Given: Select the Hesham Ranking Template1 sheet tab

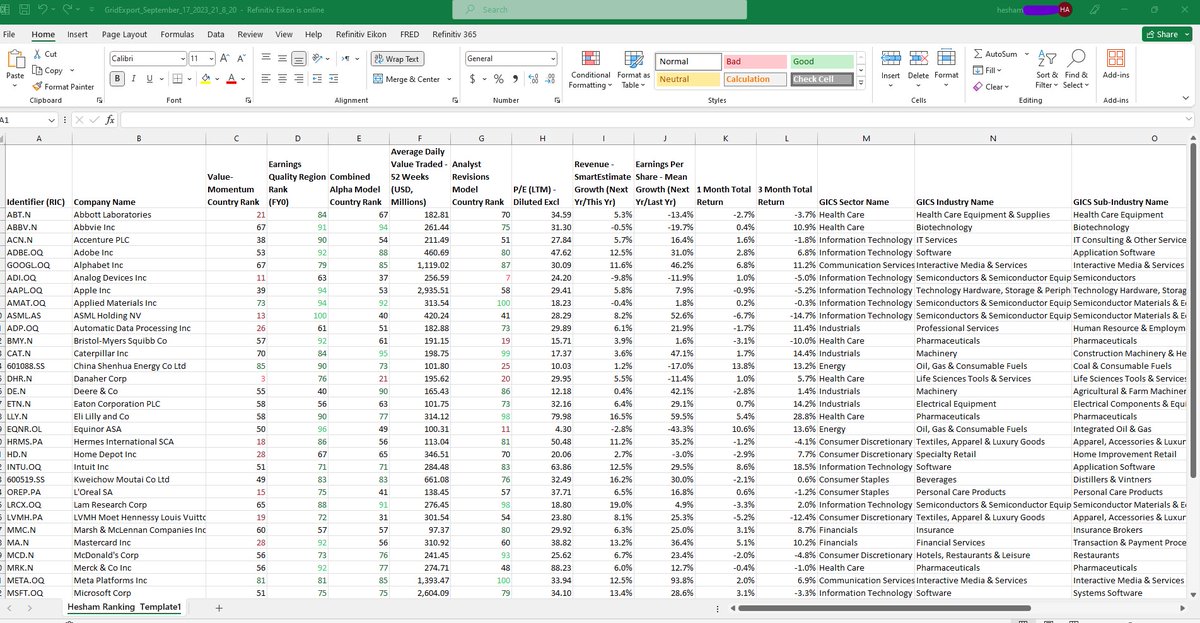Looking at the screenshot, I should (124, 607).
